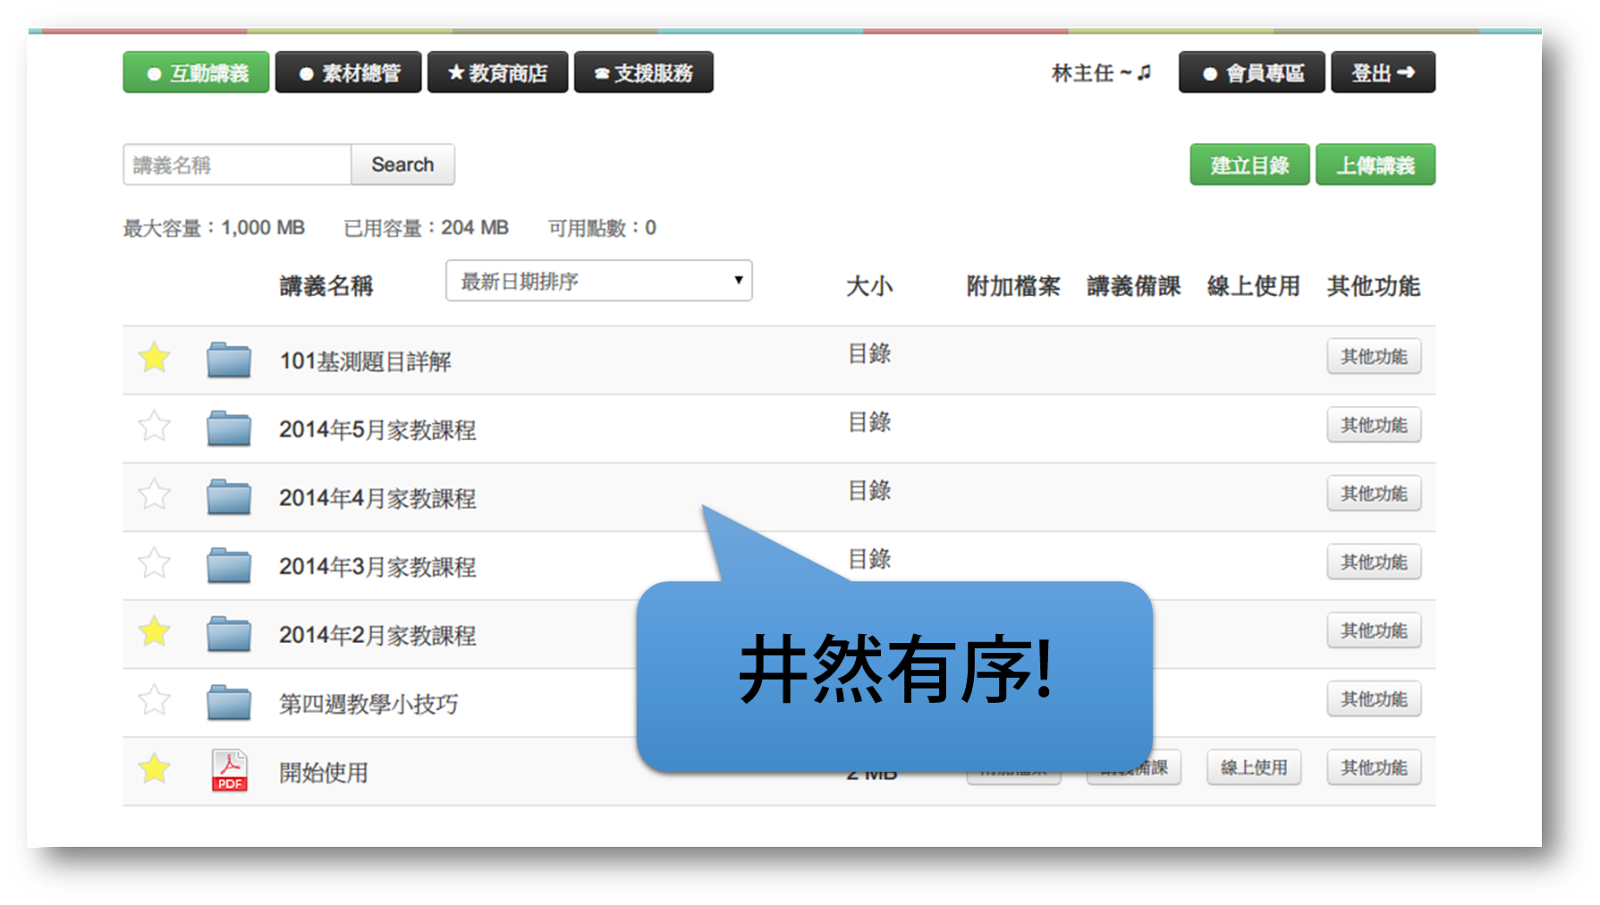Click the 講義名稱 column header

tap(326, 286)
